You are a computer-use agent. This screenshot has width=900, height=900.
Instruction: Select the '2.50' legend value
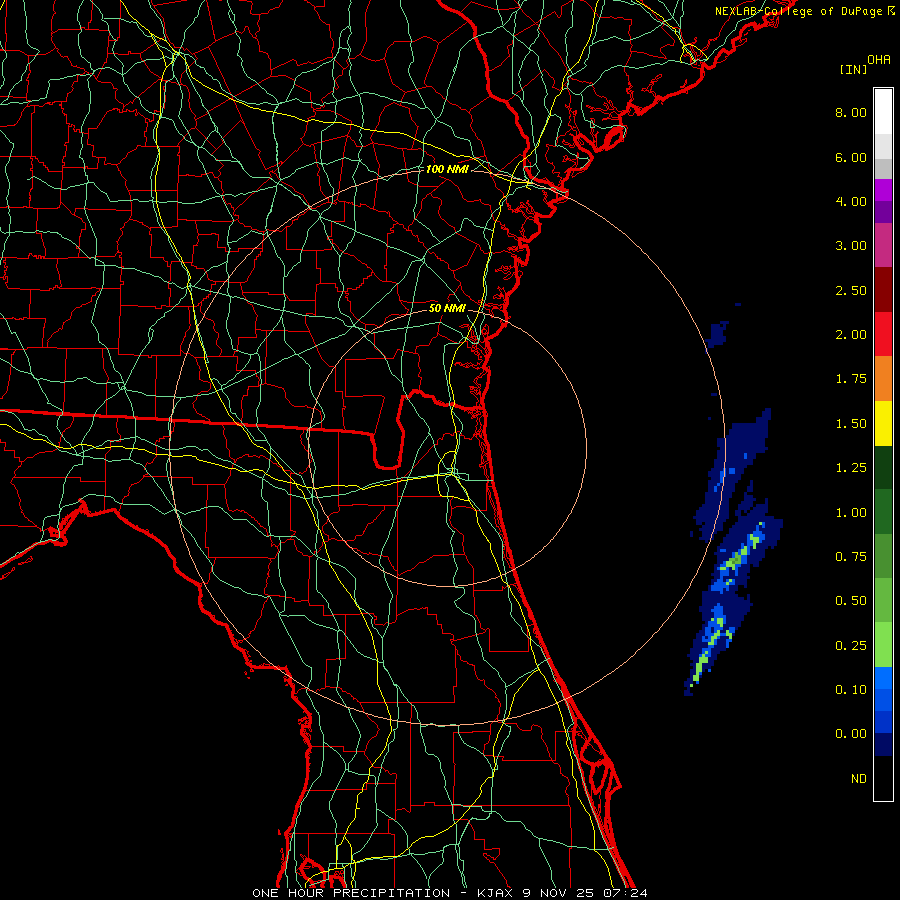pos(851,290)
